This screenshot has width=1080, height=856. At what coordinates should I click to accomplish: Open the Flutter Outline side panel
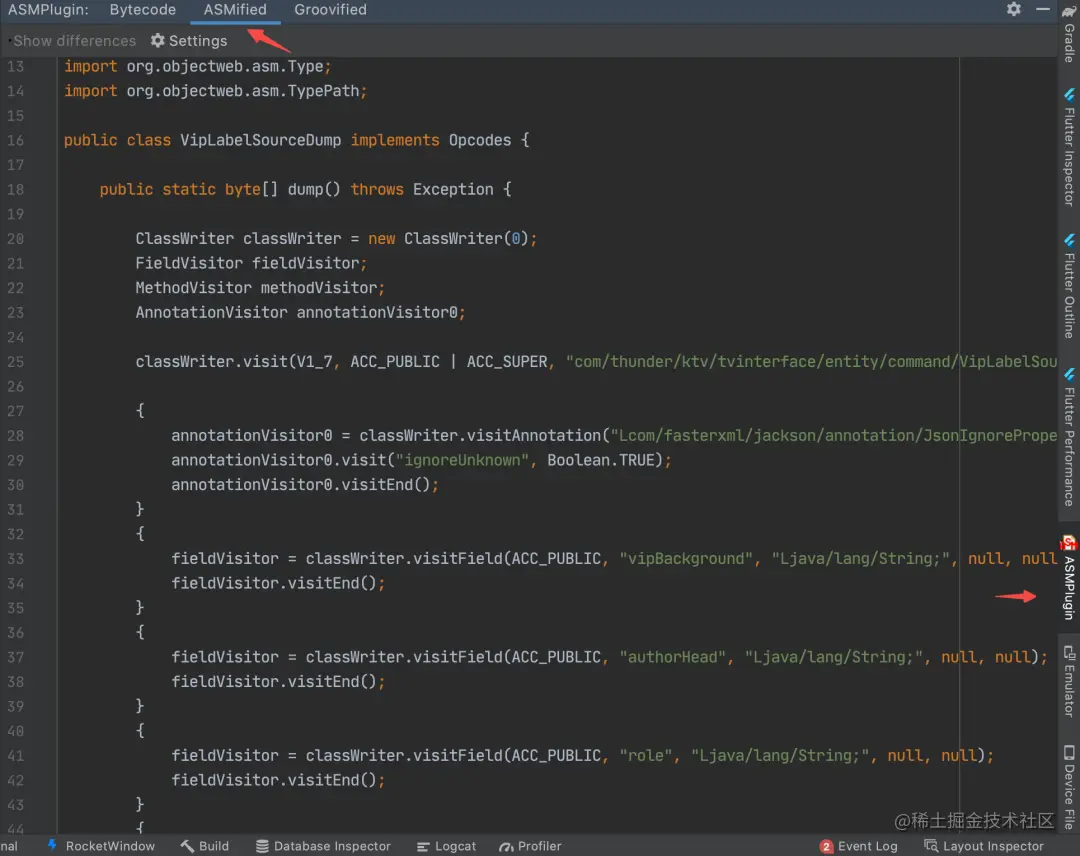[x=1069, y=286]
